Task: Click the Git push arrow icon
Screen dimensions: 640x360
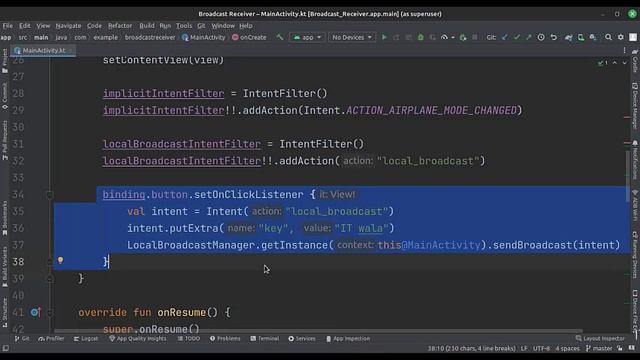Action: 529,37
